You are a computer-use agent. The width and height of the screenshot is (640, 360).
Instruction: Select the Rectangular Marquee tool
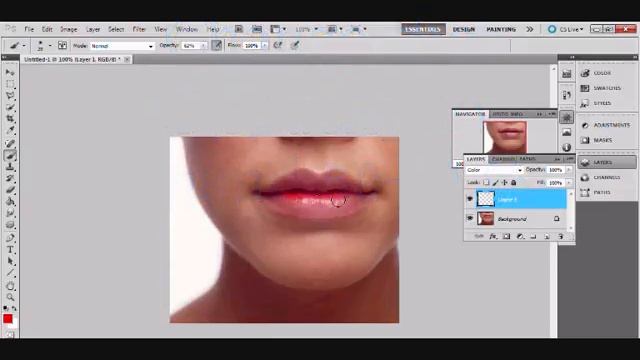pyautogui.click(x=10, y=84)
